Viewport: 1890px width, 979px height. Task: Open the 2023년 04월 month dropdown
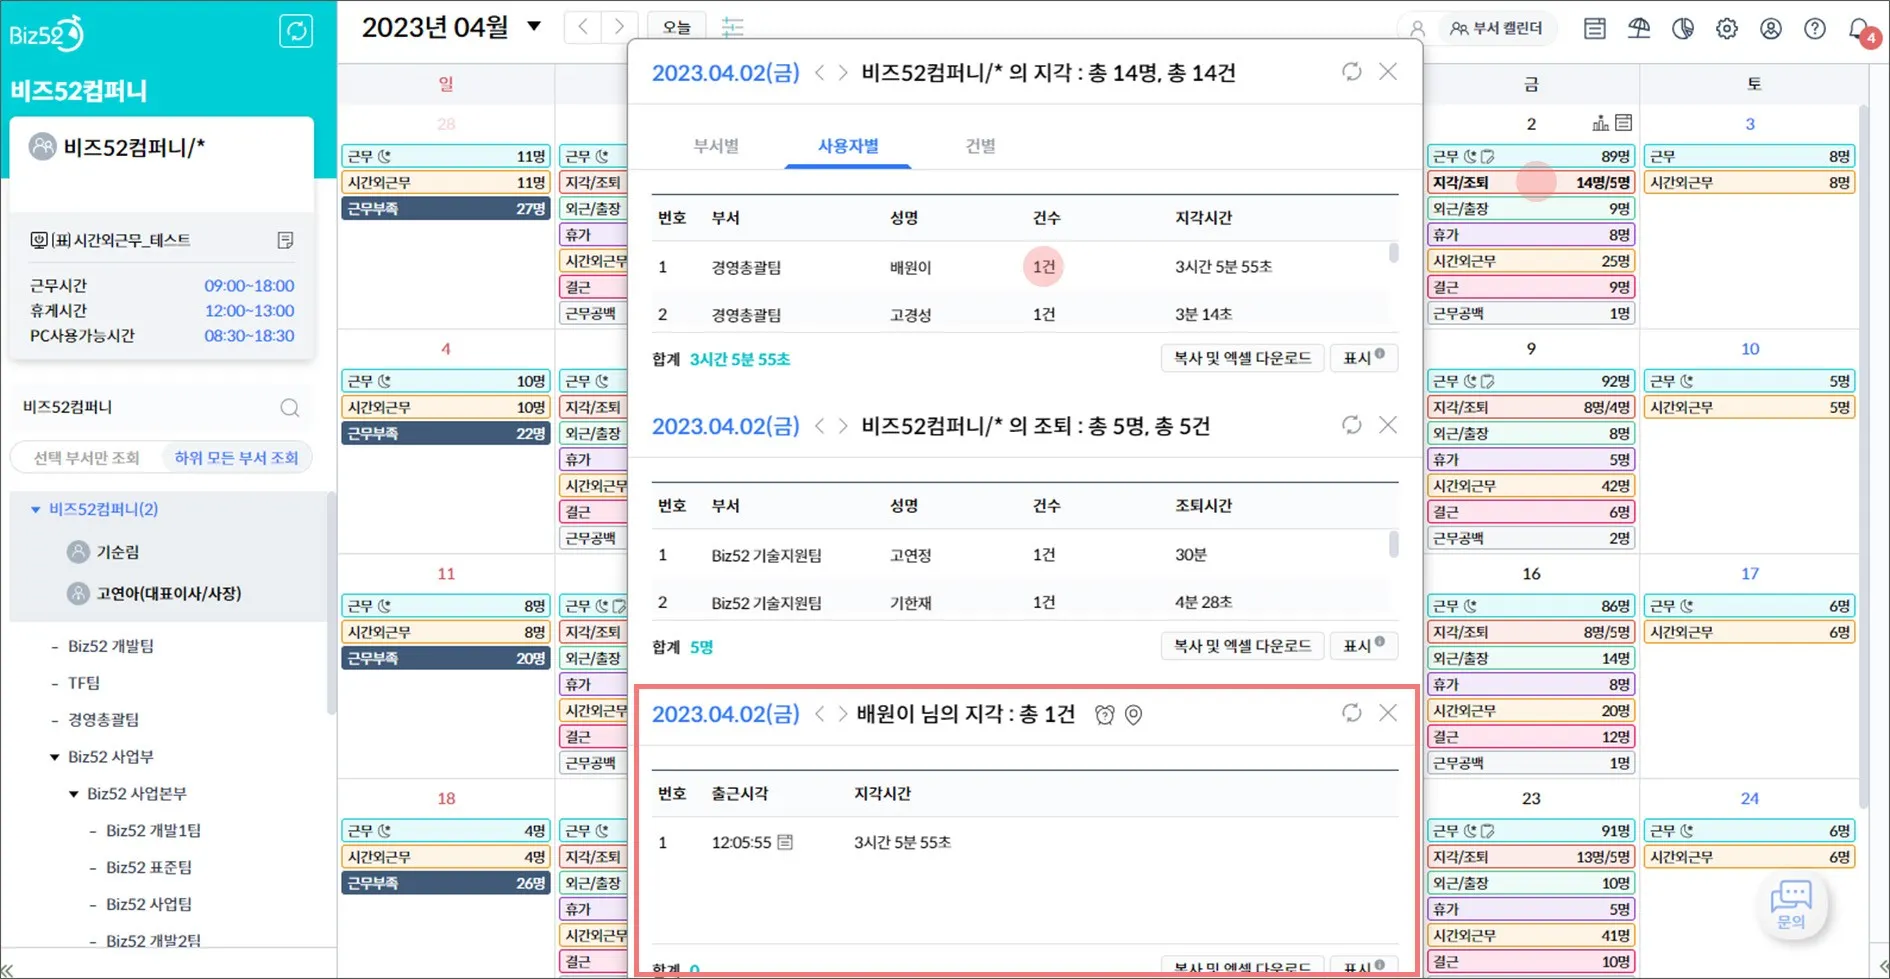534,27
